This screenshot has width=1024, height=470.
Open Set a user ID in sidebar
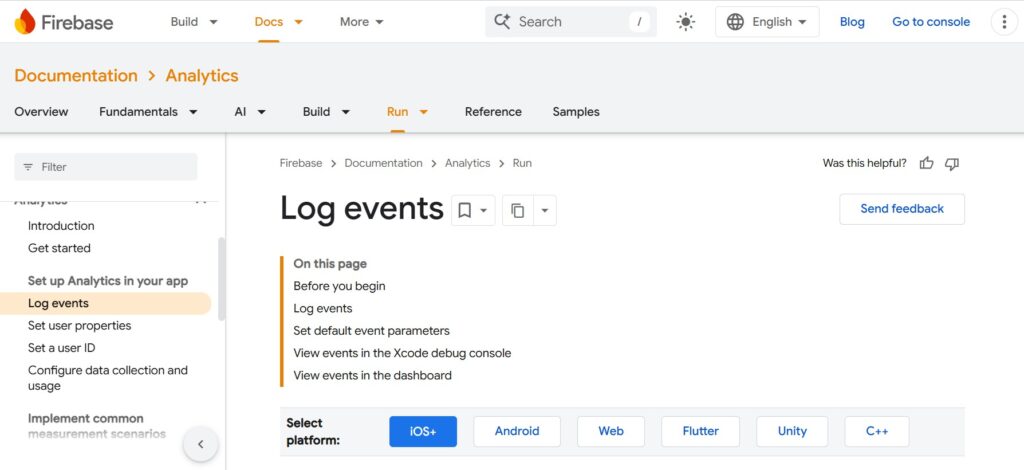pos(61,348)
